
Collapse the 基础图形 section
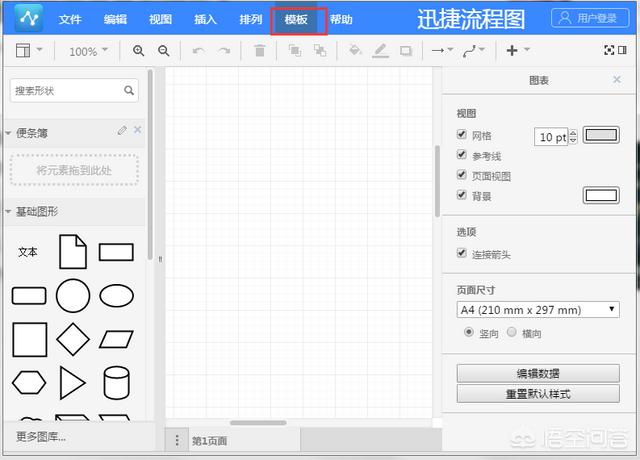pyautogui.click(x=8, y=211)
